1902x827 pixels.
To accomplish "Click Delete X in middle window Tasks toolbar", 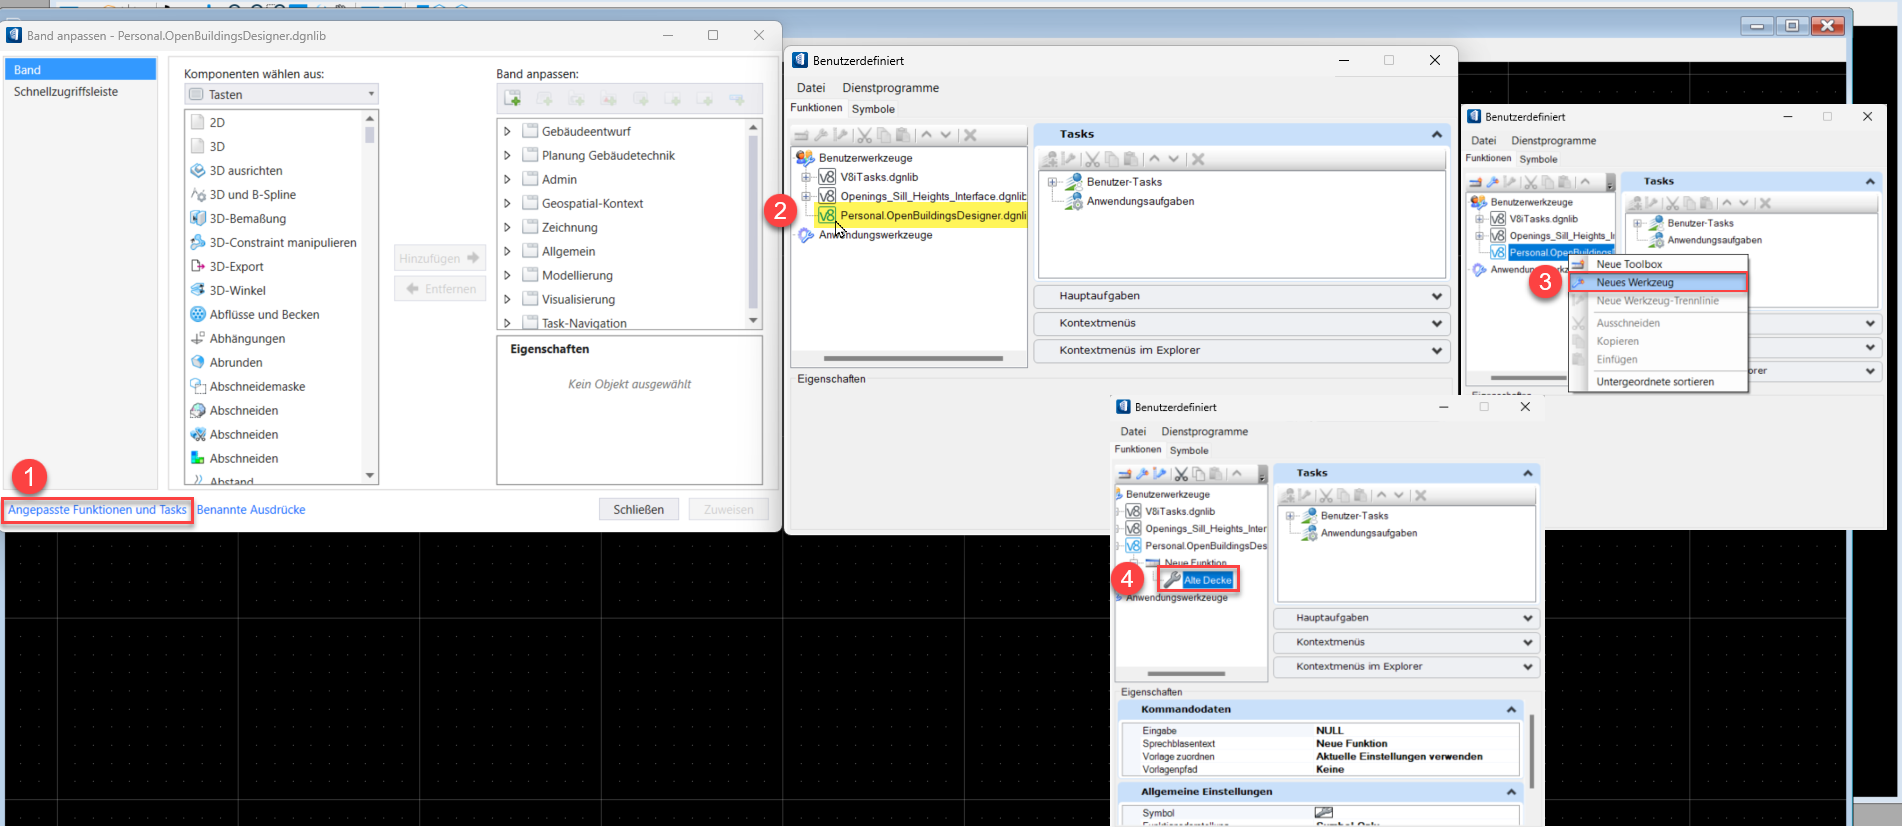I will click(1198, 159).
